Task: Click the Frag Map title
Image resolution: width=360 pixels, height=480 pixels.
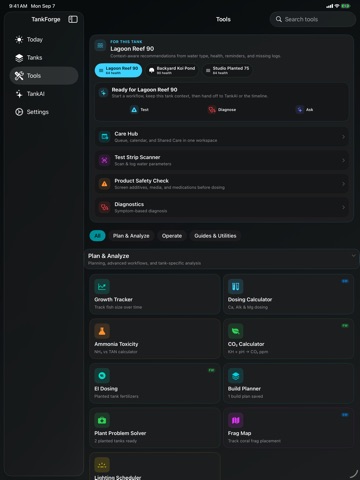Action: pos(239,433)
